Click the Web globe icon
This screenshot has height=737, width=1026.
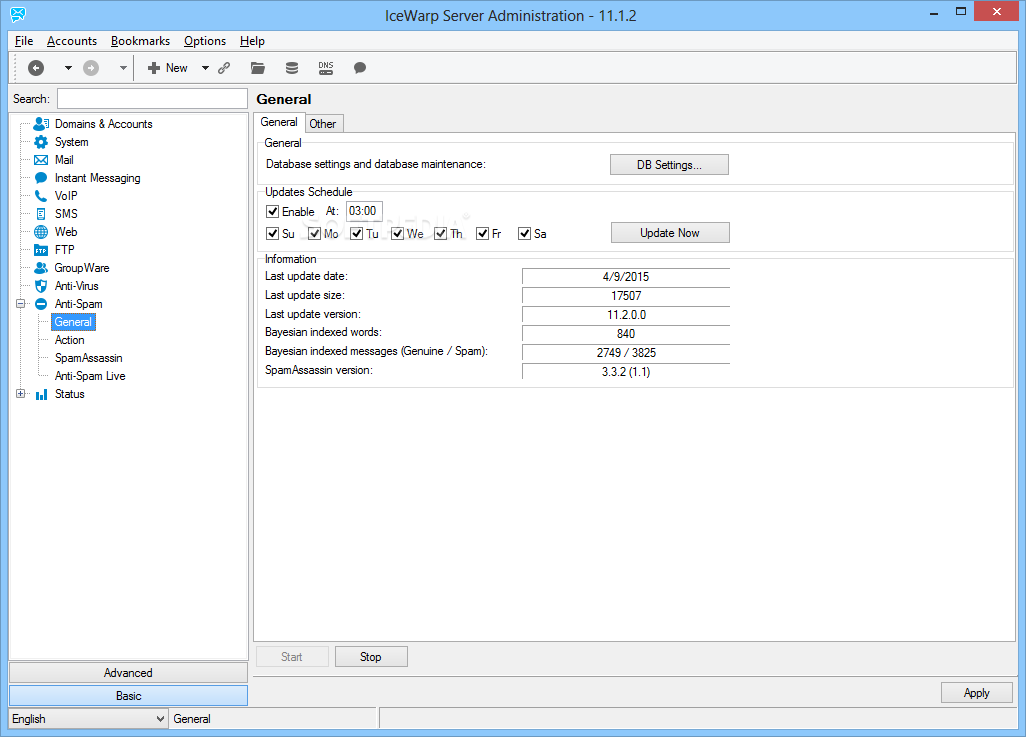(x=41, y=232)
